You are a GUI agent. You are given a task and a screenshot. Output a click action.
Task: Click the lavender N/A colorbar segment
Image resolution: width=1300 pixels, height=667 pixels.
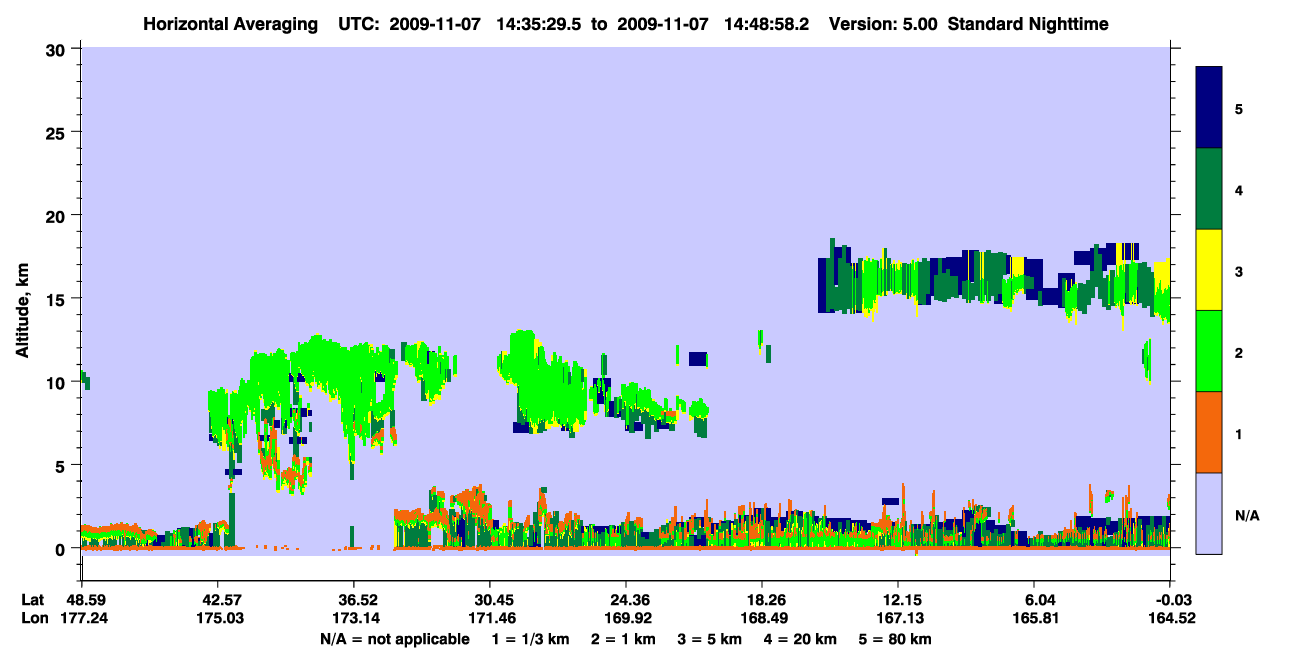tap(1209, 513)
